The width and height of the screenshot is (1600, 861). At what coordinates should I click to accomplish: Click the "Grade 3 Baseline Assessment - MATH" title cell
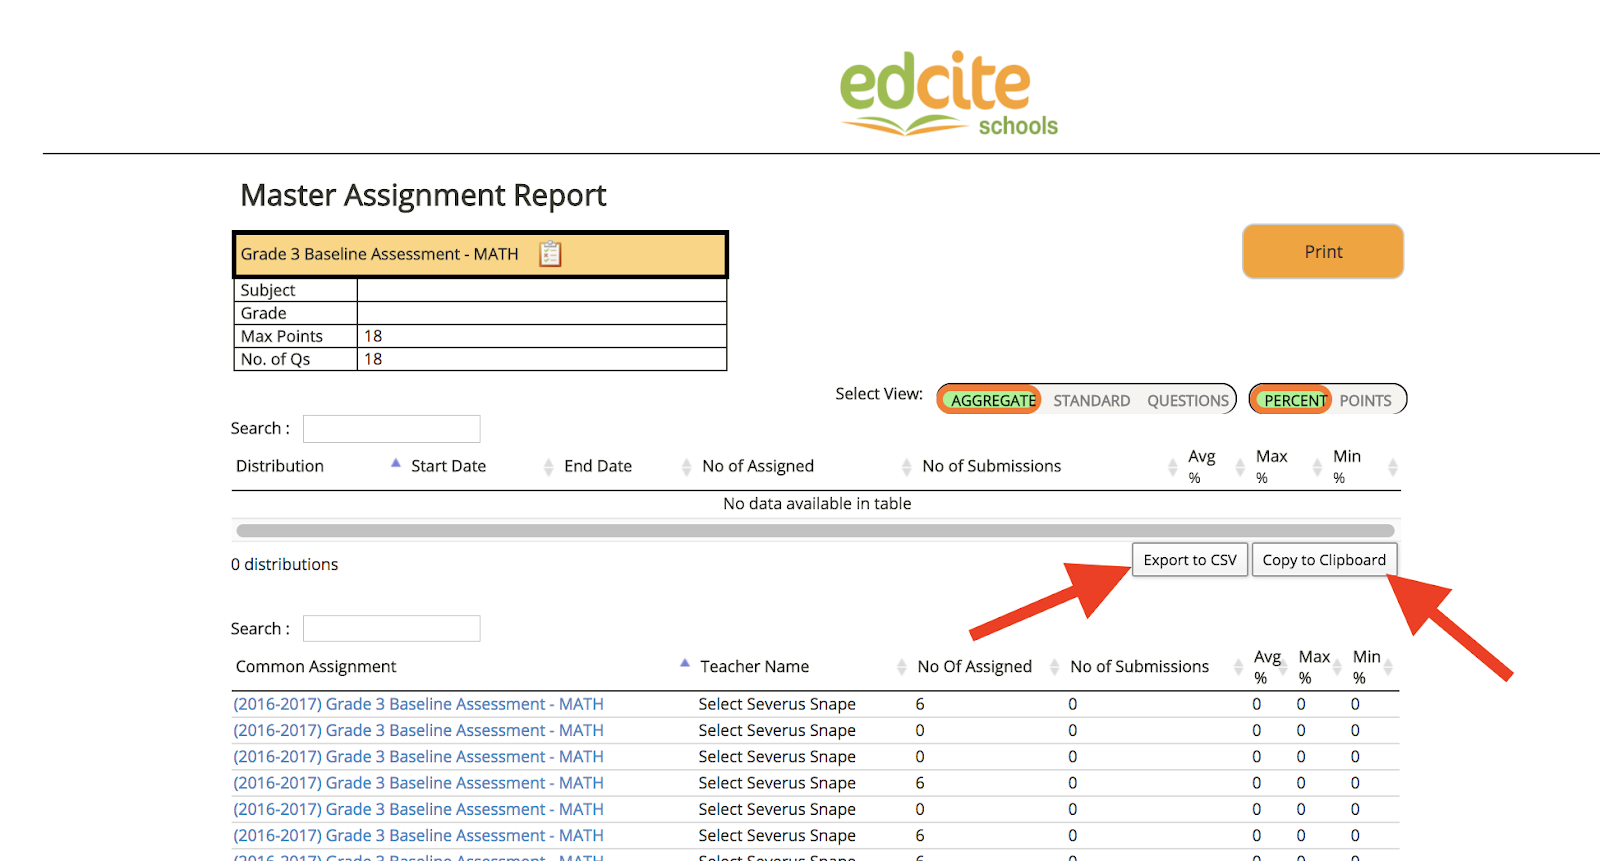click(x=480, y=254)
